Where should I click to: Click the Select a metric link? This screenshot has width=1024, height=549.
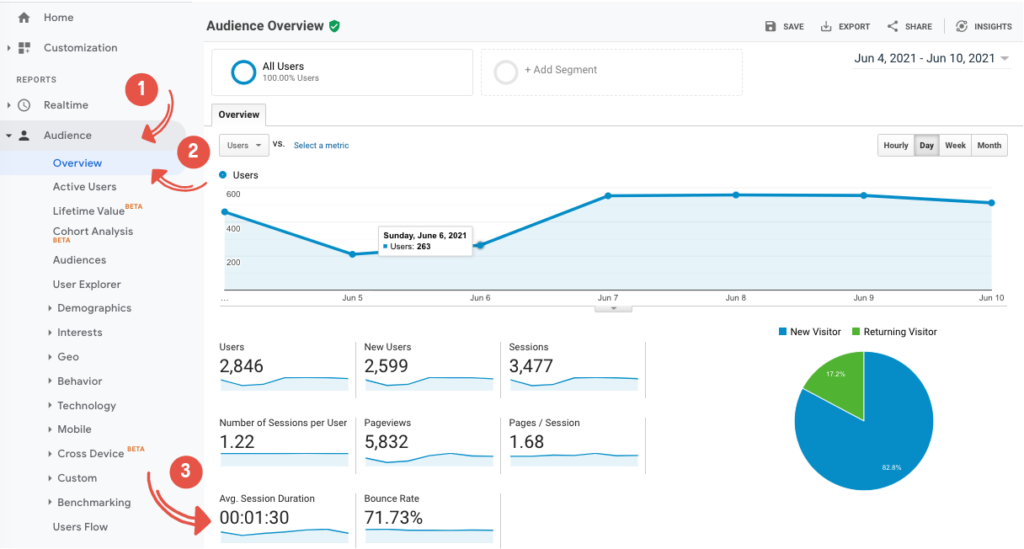321,146
